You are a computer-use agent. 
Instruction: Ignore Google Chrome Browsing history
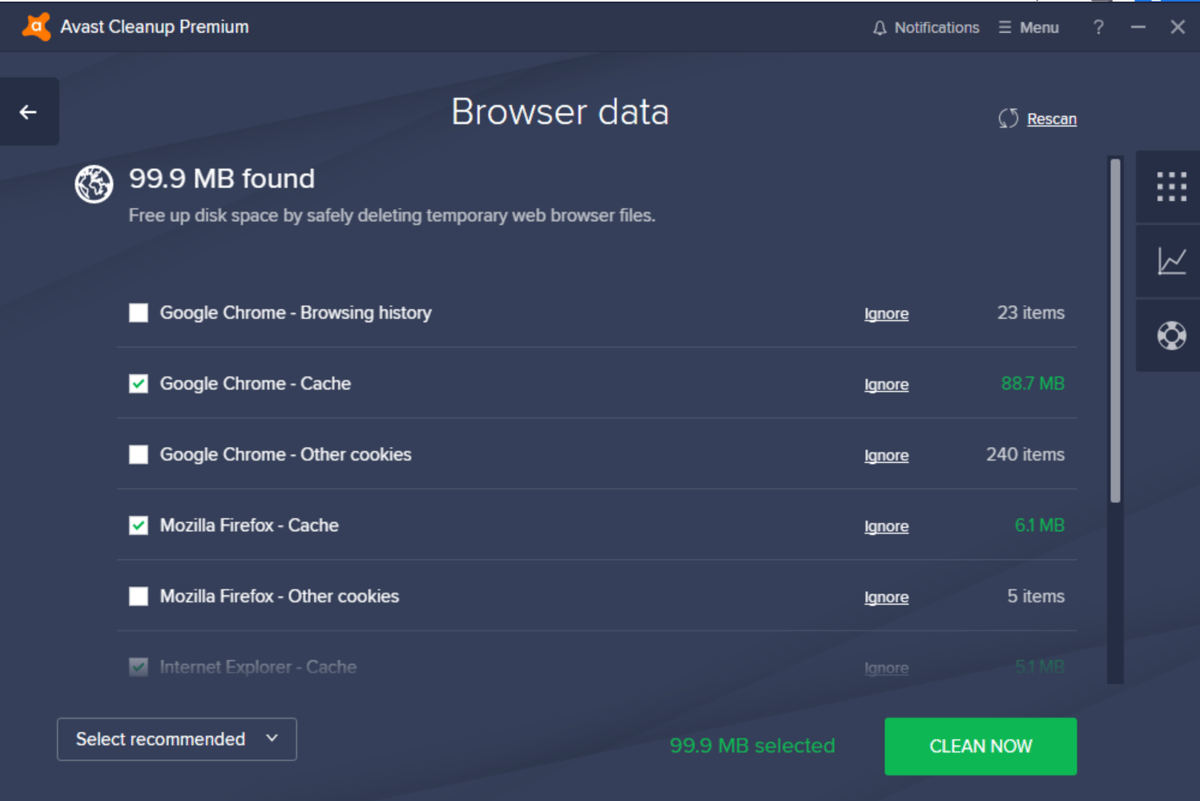click(x=886, y=314)
